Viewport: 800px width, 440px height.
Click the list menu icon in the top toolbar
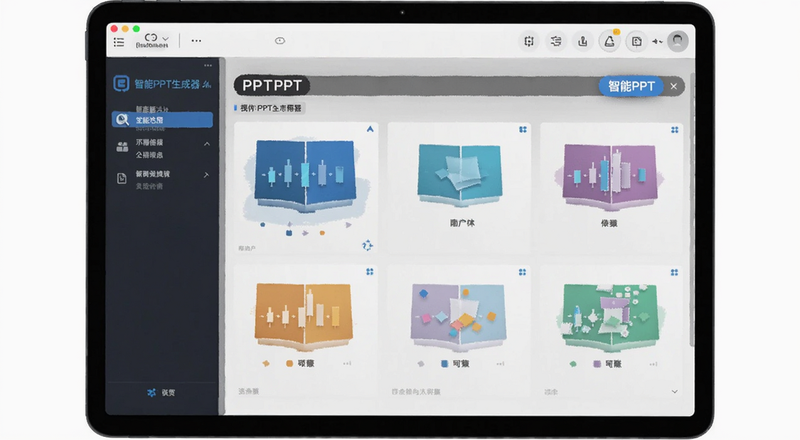119,42
